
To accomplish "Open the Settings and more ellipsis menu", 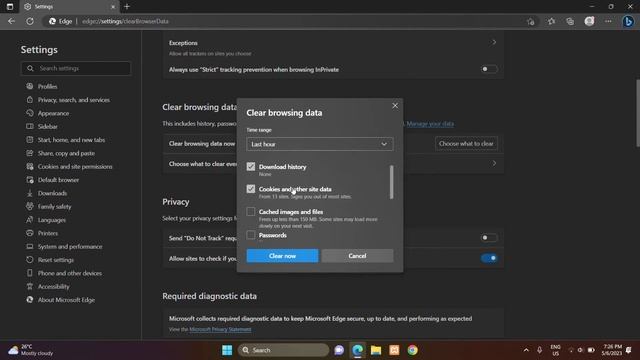I will pyautogui.click(x=608, y=21).
